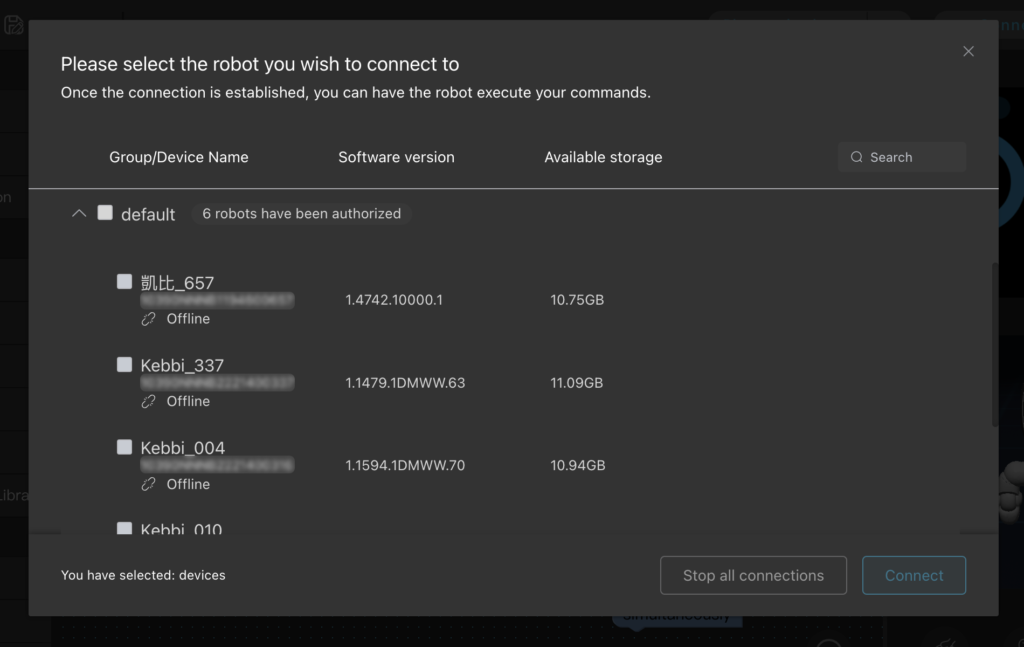
Task: Click the Kebbi_004 device name
Action: tap(183, 448)
